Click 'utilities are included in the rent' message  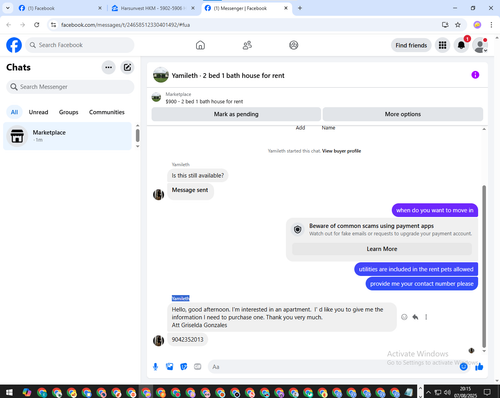pyautogui.click(x=416, y=269)
